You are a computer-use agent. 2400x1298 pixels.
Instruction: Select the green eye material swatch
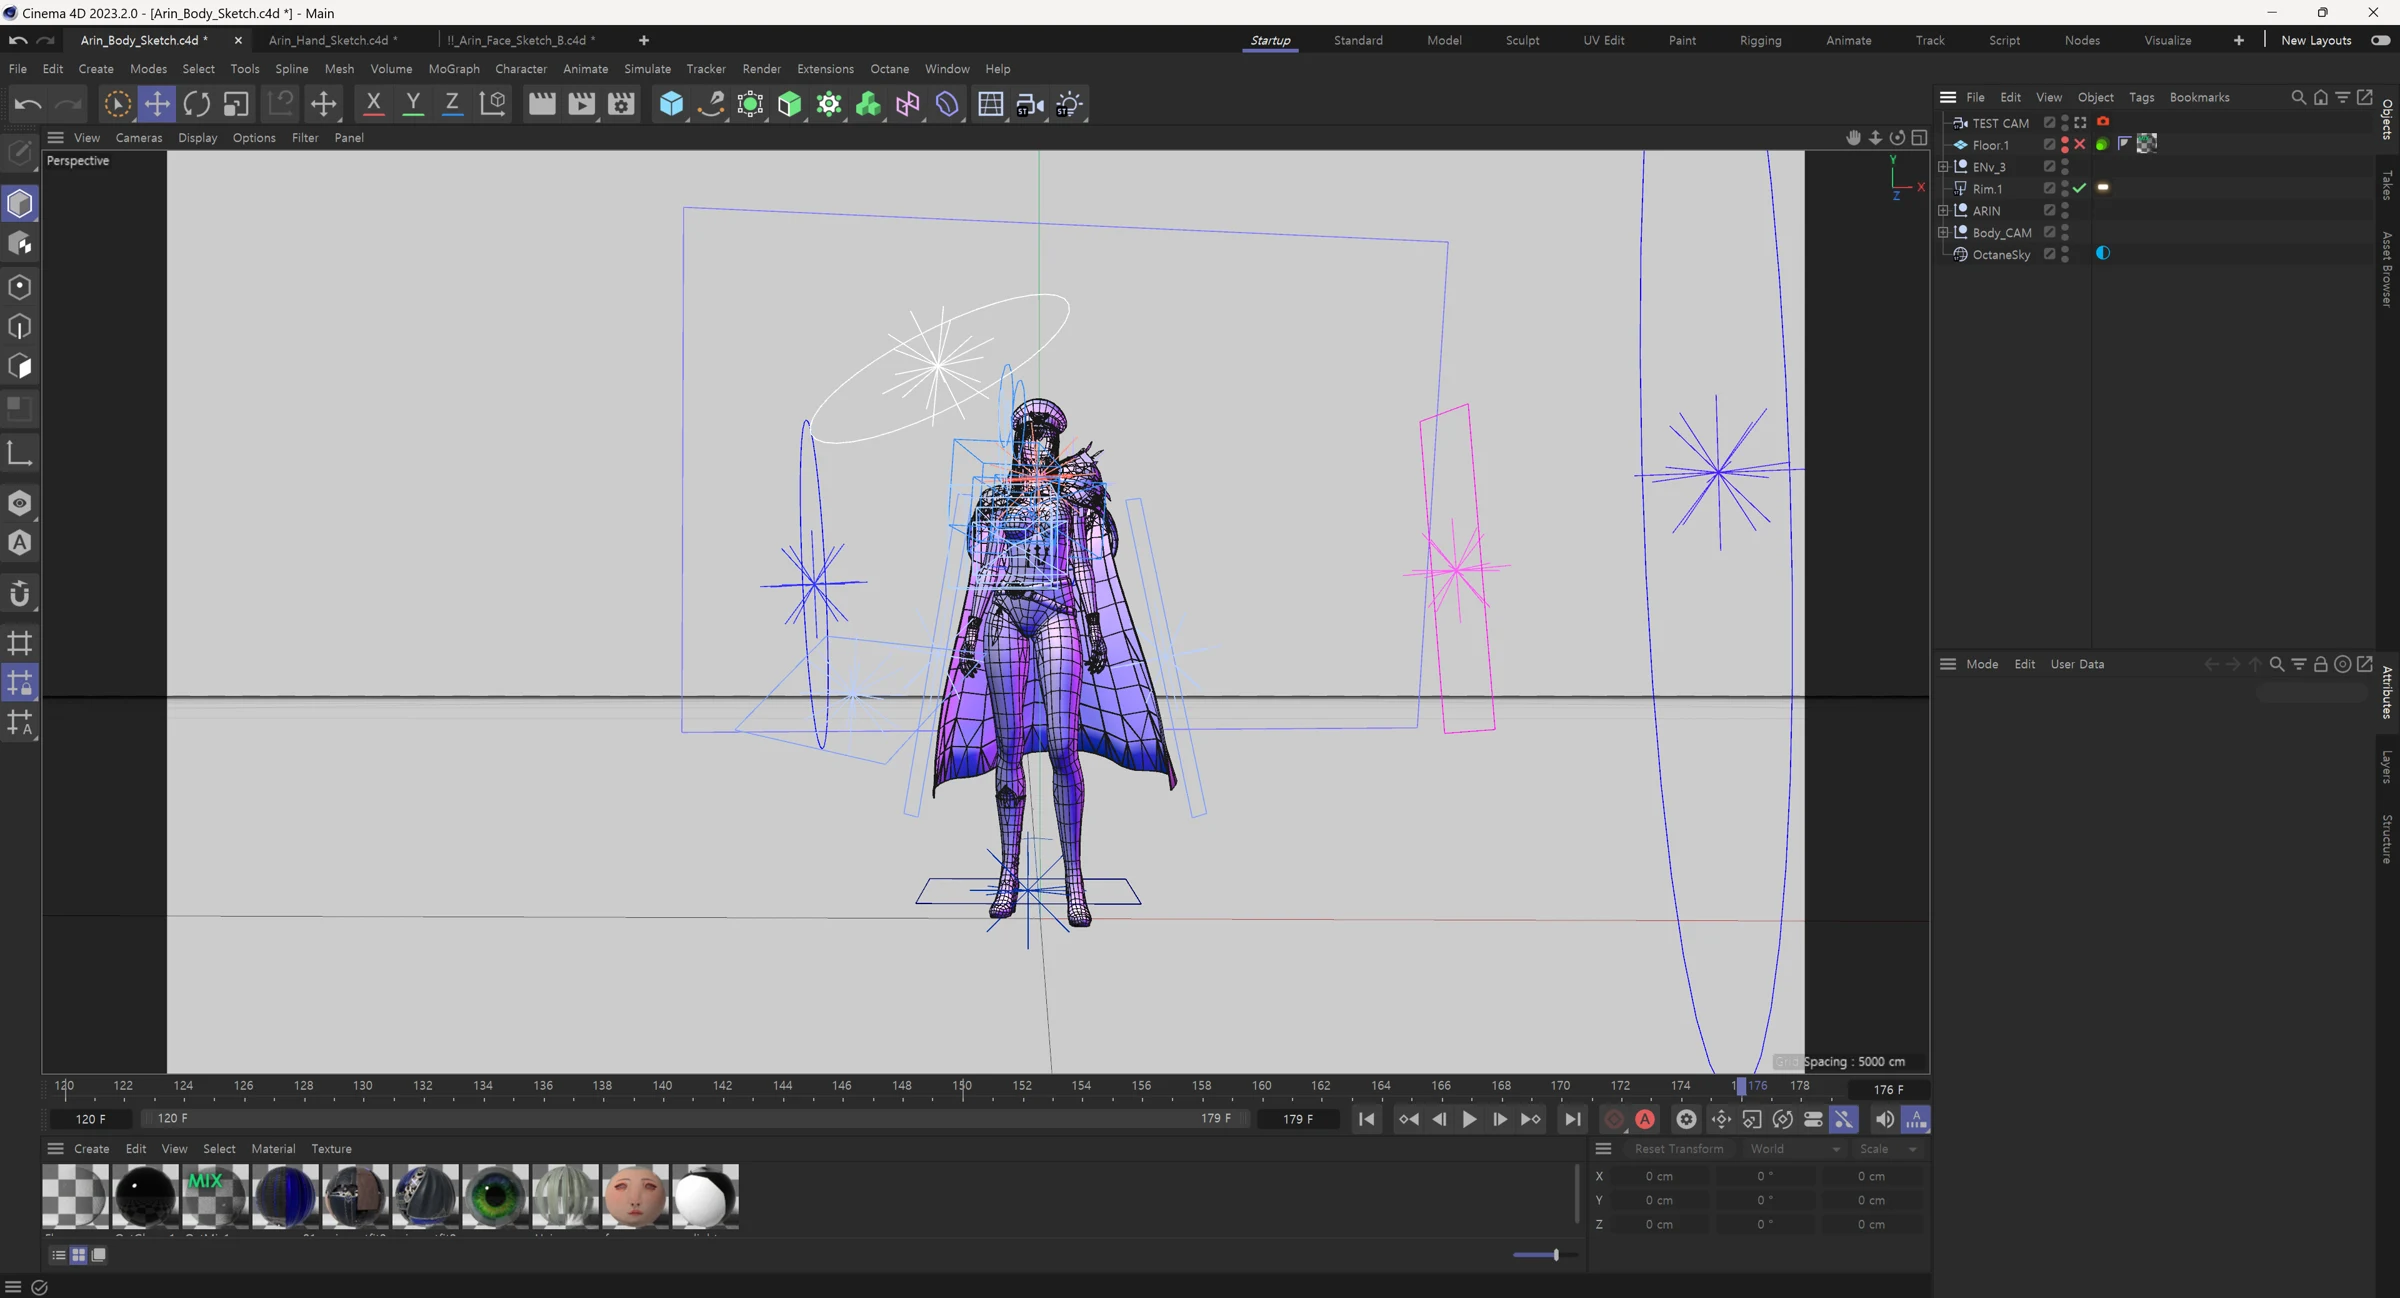[x=494, y=1196]
